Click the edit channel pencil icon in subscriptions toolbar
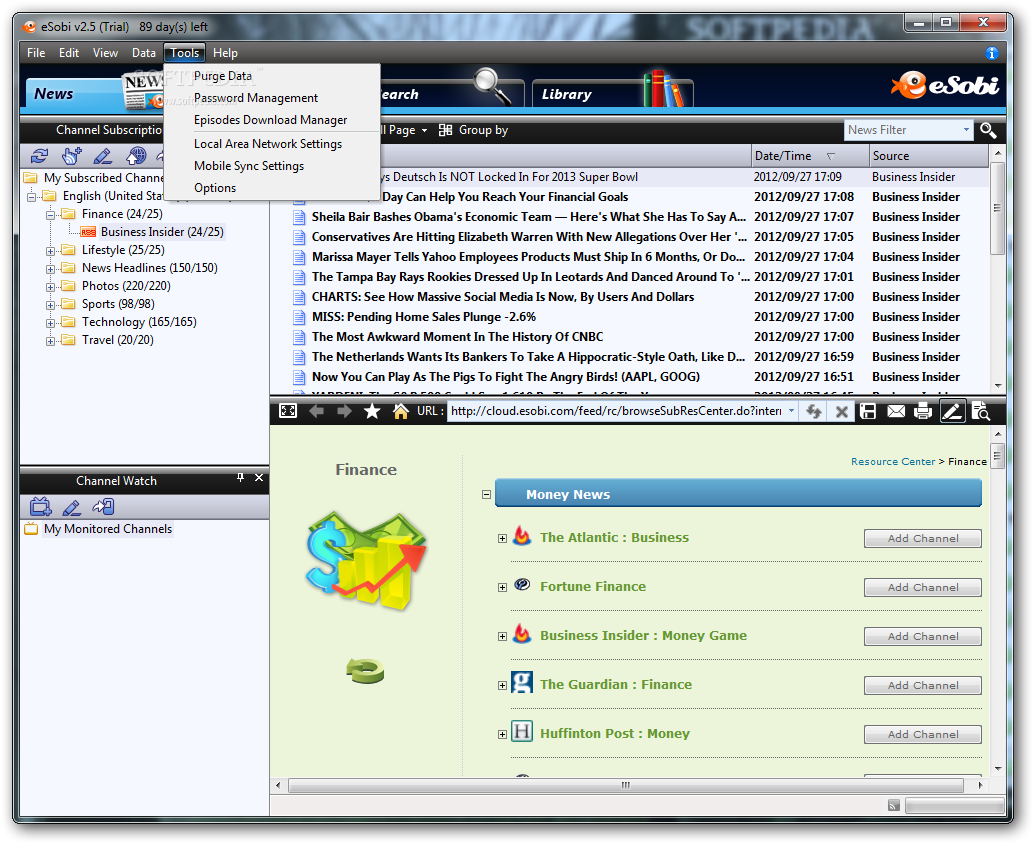 (x=103, y=156)
